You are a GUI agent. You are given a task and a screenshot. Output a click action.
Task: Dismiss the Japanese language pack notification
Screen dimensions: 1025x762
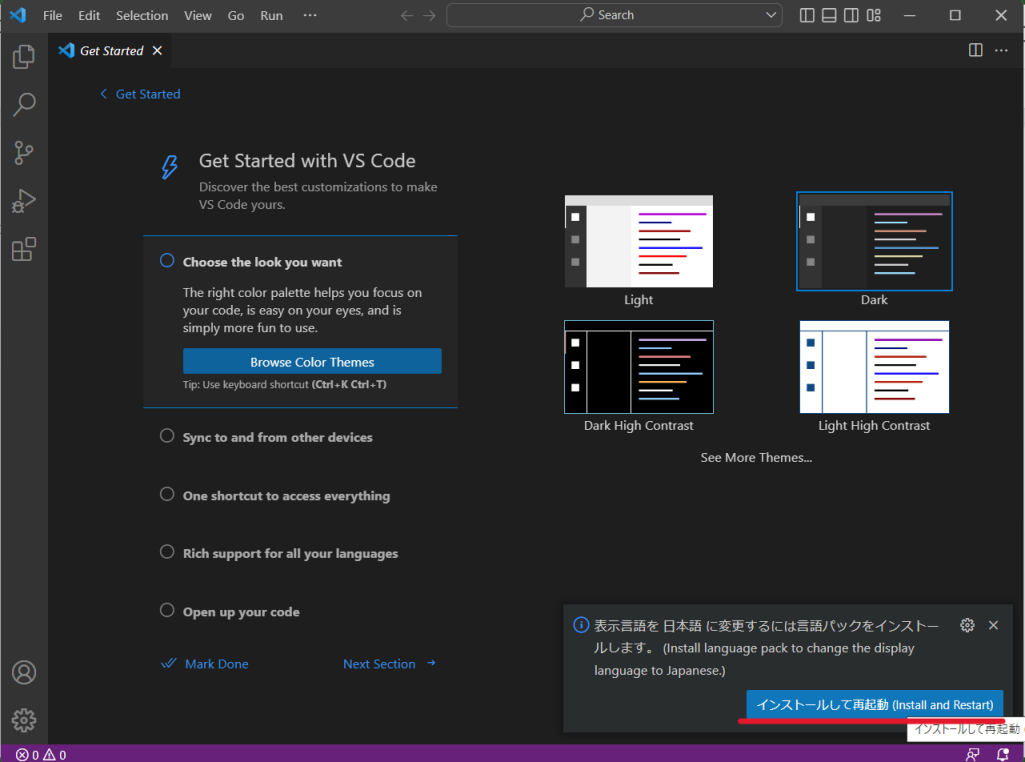(993, 625)
